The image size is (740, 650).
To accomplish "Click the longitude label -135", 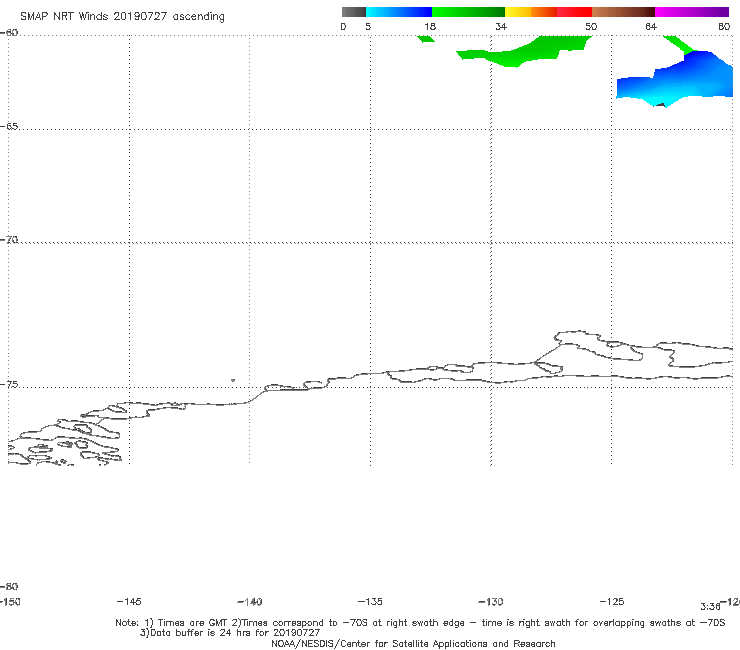I will [370, 601].
